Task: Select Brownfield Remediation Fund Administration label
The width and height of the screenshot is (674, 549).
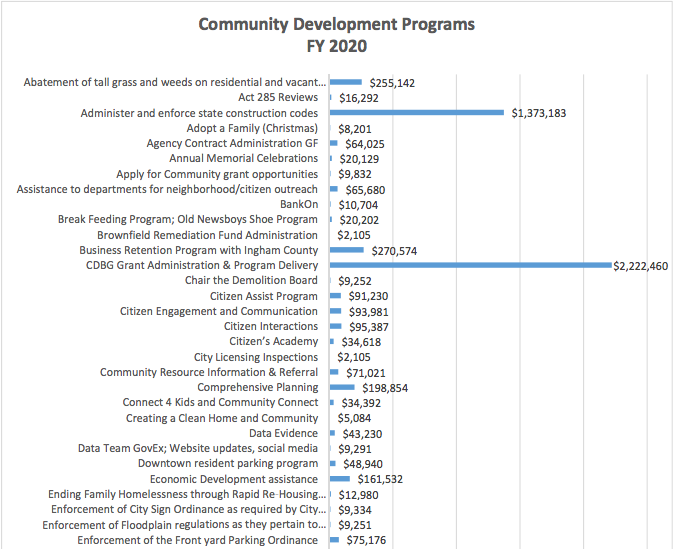Action: (x=207, y=235)
